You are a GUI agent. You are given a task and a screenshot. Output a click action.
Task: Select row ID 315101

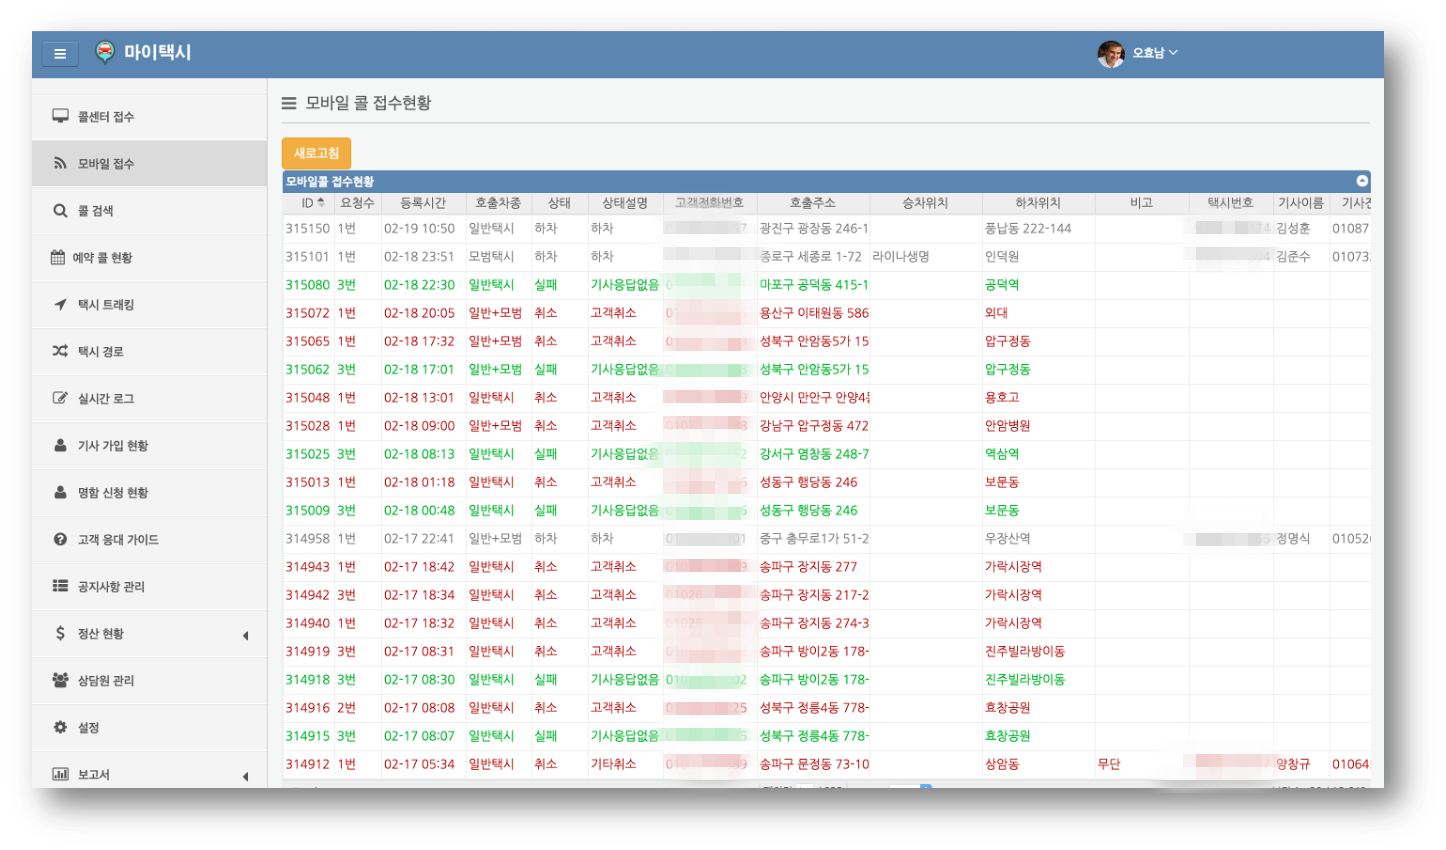(x=307, y=257)
